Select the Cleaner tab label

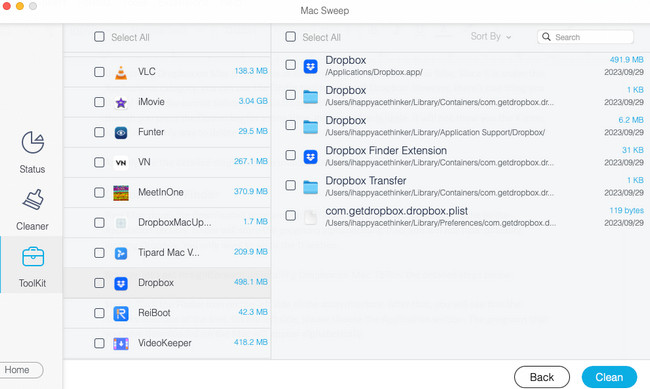pyautogui.click(x=32, y=226)
